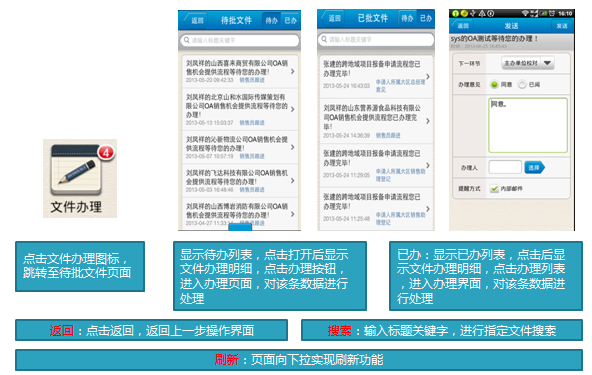The width and height of the screenshot is (592, 375).
Task: Tap the alarm clock icon in status bar
Action: [552, 14]
